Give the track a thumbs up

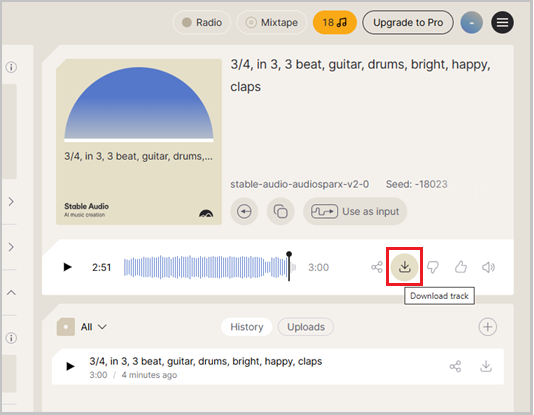click(x=460, y=267)
